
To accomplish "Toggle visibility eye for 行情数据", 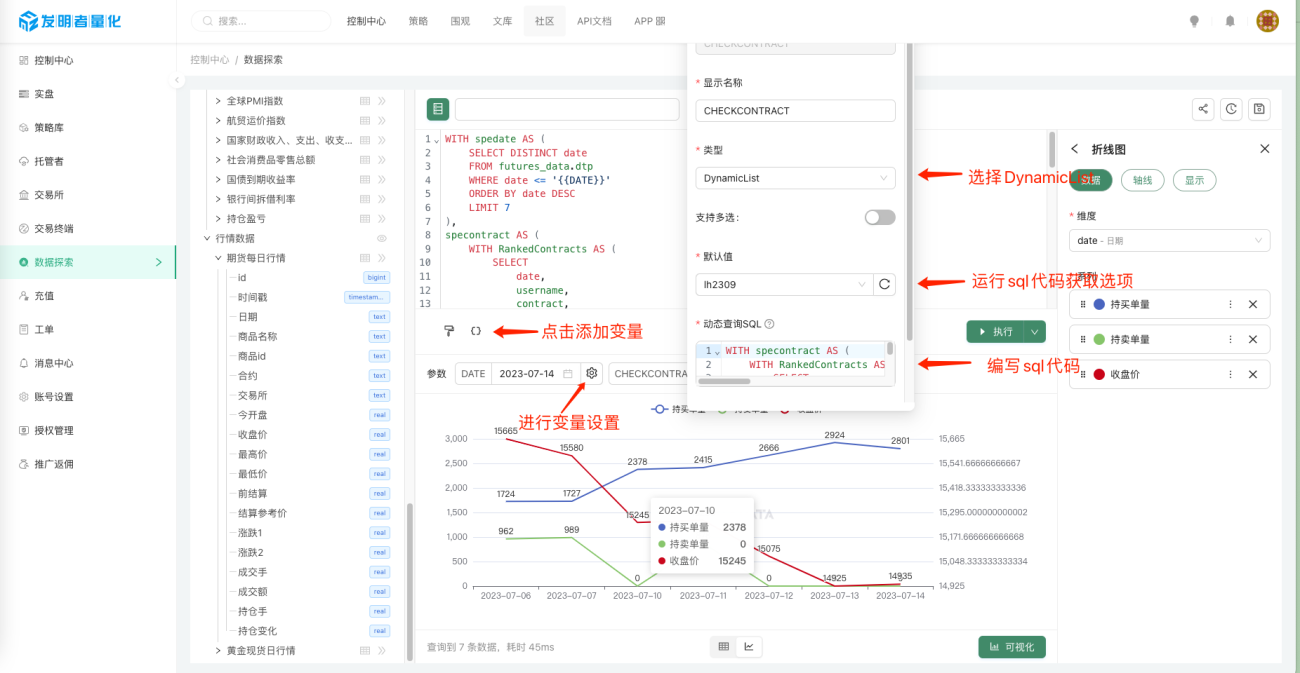I will (381, 238).
